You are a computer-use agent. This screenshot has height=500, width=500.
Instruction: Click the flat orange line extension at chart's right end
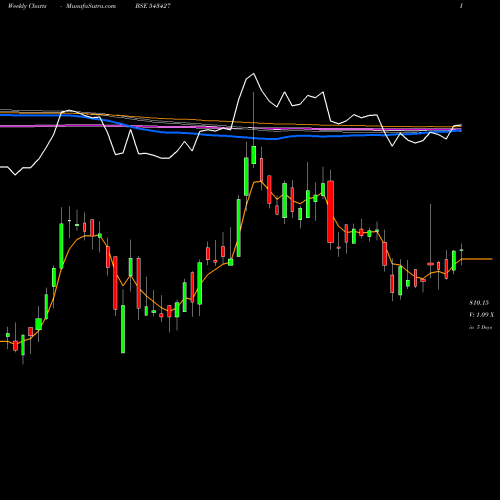(x=477, y=259)
